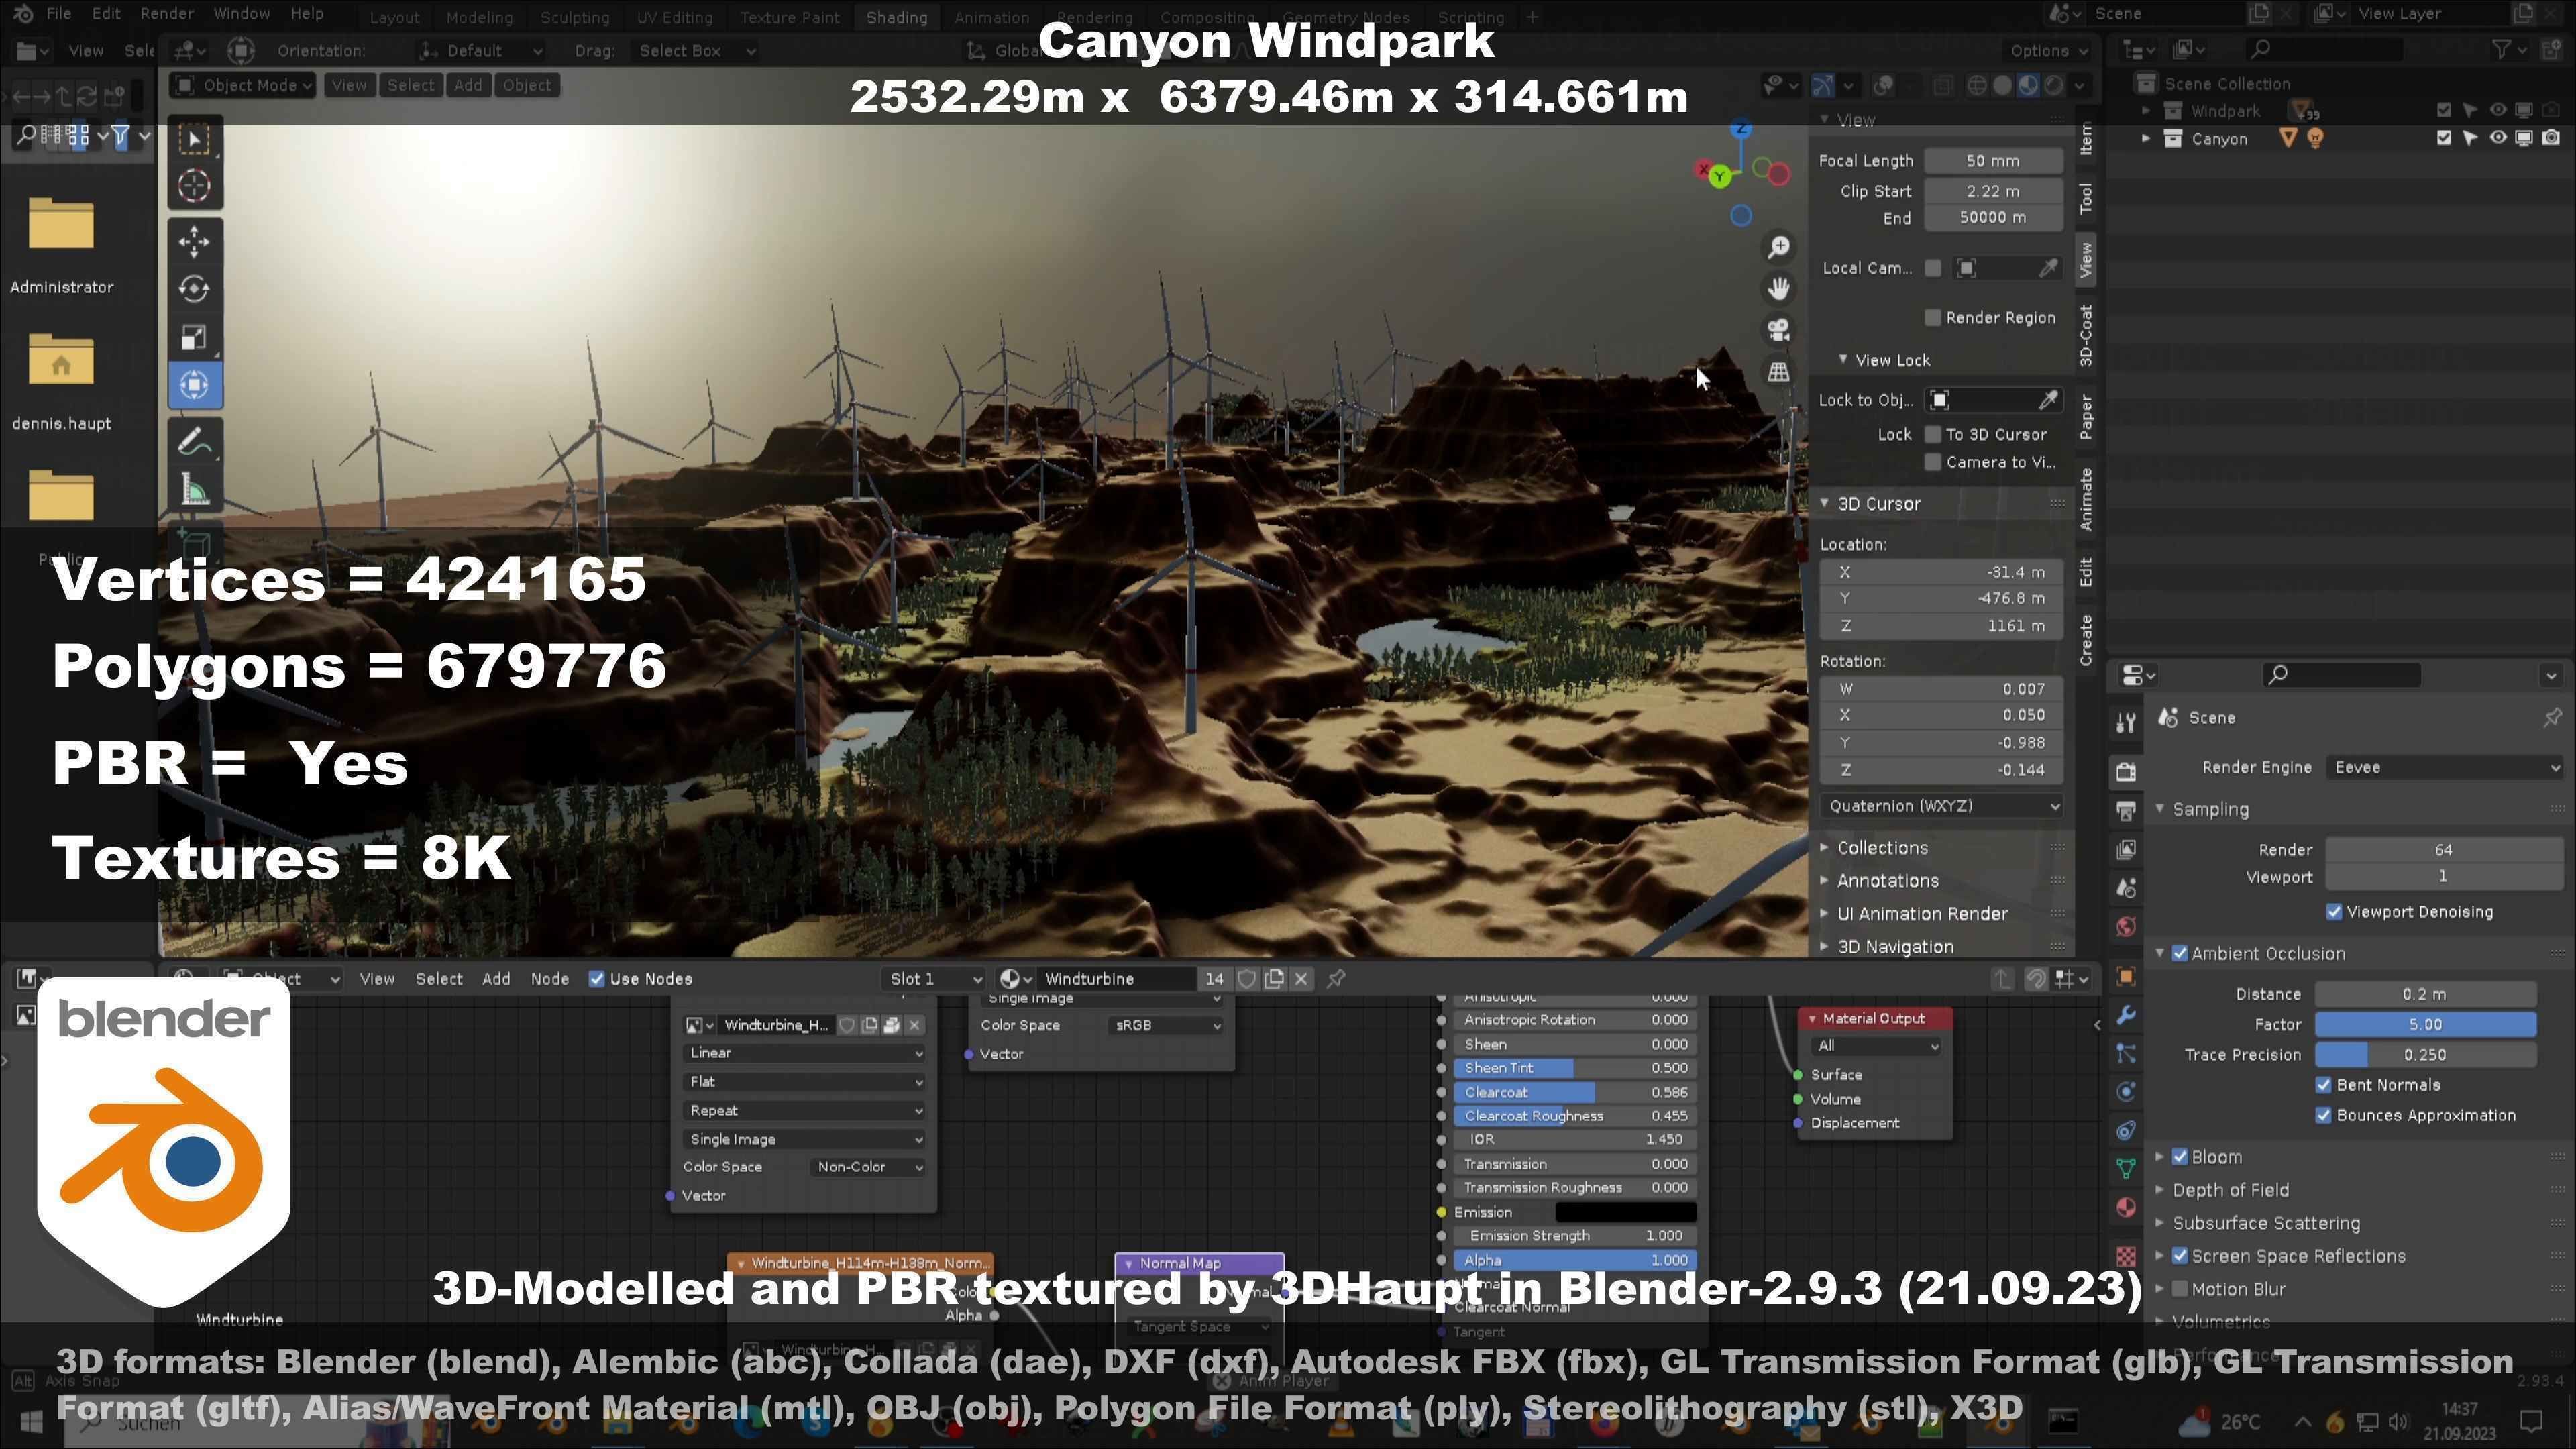
Task: Adjust the Ambient Occlusion Factor slider
Action: coord(2425,1025)
